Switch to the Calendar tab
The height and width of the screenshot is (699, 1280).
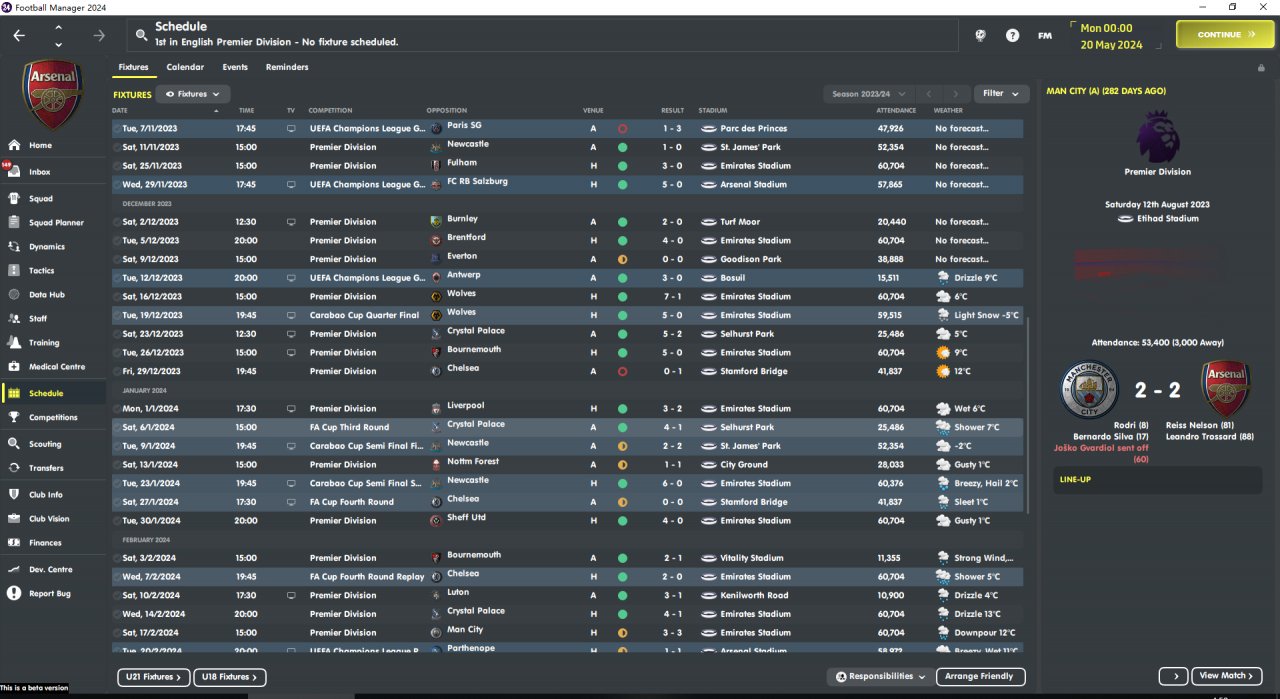coord(185,67)
